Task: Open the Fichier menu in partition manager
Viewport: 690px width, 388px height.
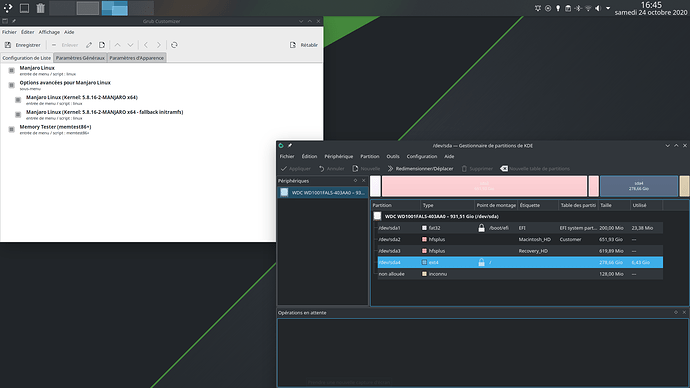Action: 287,156
